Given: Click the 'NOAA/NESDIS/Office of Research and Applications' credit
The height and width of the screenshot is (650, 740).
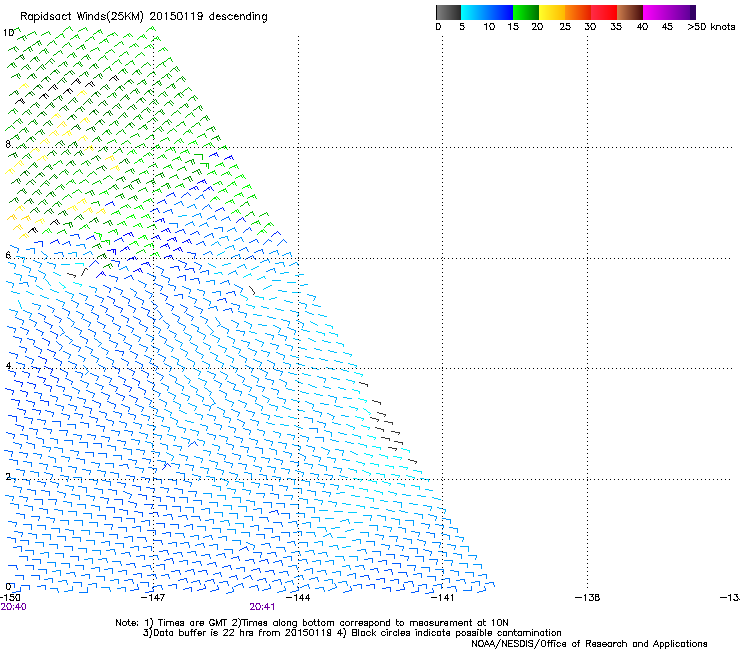Looking at the screenshot, I should (589, 644).
